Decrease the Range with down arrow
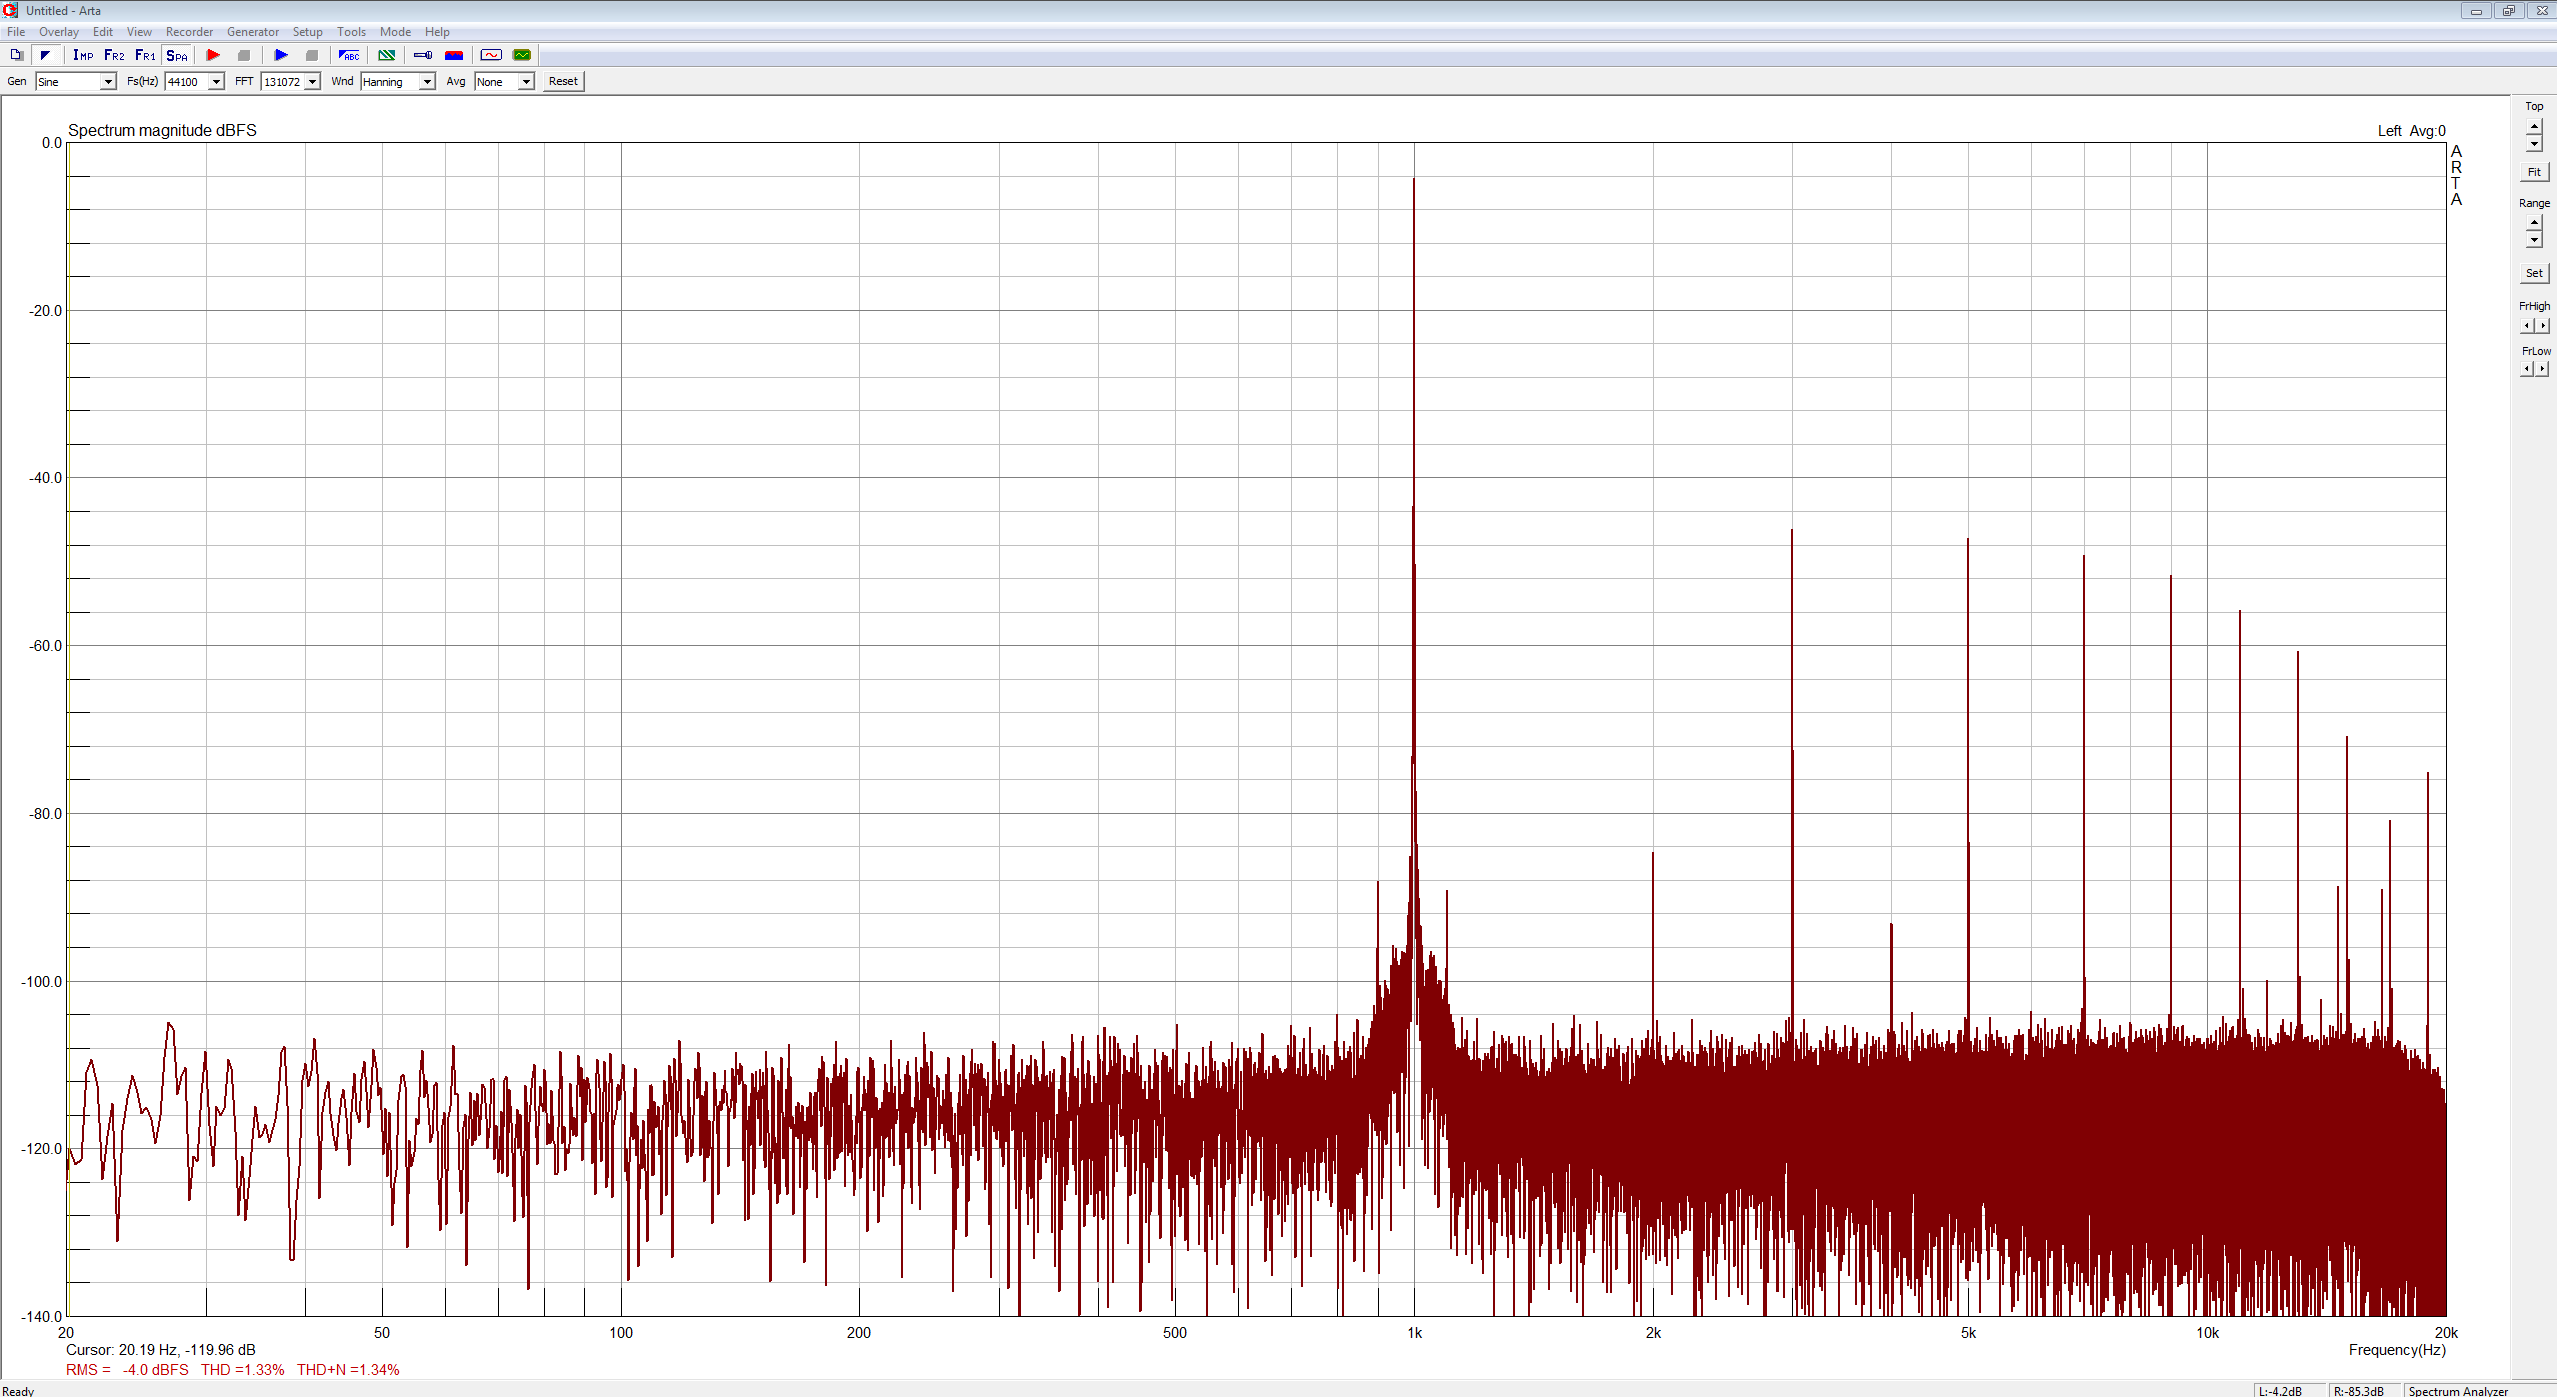The width and height of the screenshot is (2557, 1397). pos(2534,240)
